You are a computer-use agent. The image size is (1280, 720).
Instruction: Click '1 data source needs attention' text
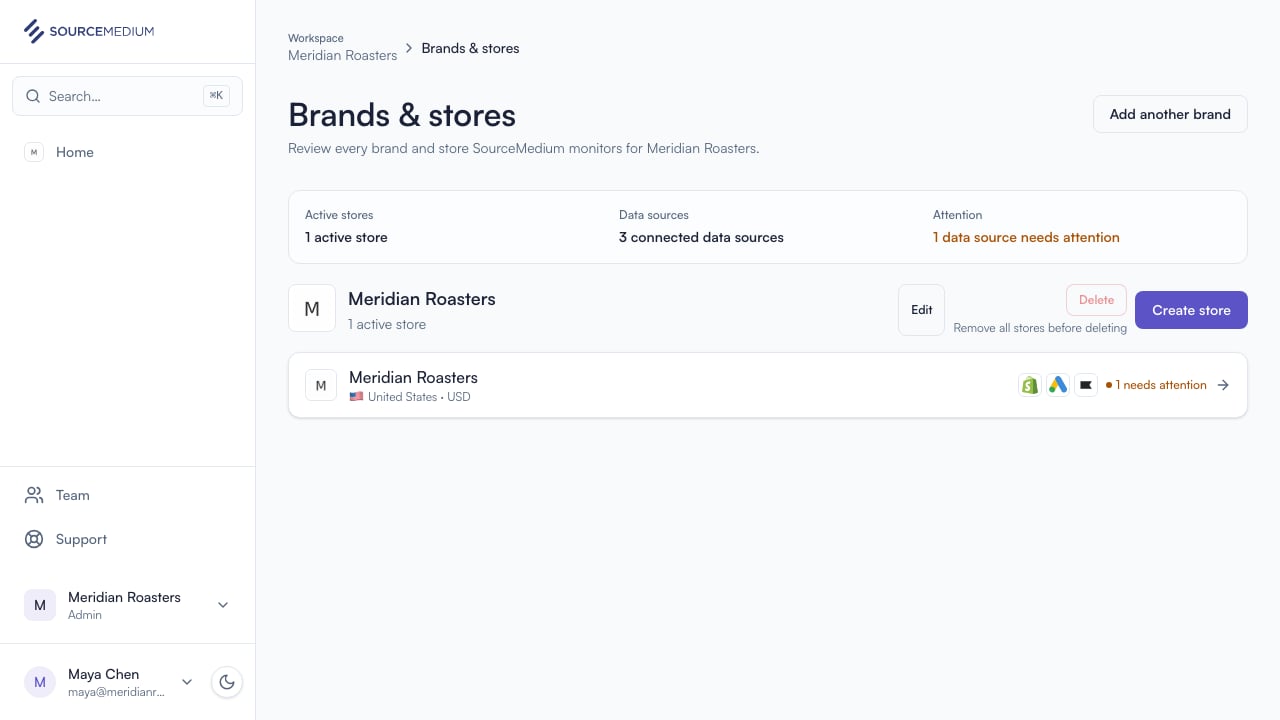pos(1026,237)
